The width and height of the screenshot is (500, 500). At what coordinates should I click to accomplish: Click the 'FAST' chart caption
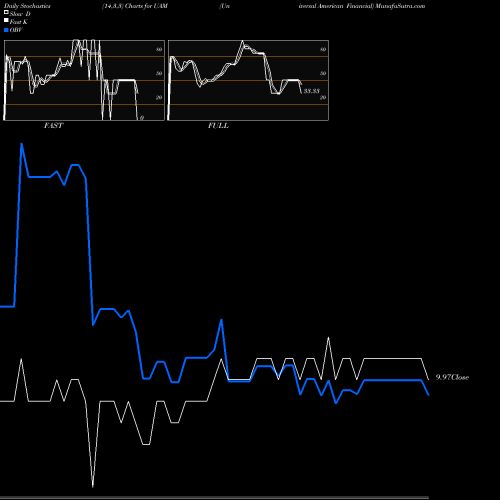tap(53, 126)
